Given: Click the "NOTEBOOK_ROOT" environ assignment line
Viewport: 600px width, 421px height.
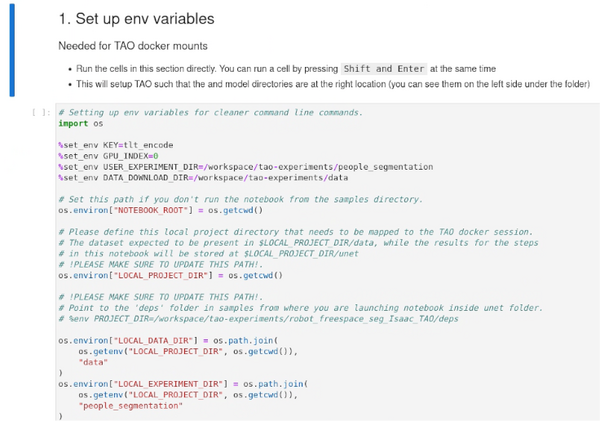Looking at the screenshot, I should pyautogui.click(x=160, y=211).
